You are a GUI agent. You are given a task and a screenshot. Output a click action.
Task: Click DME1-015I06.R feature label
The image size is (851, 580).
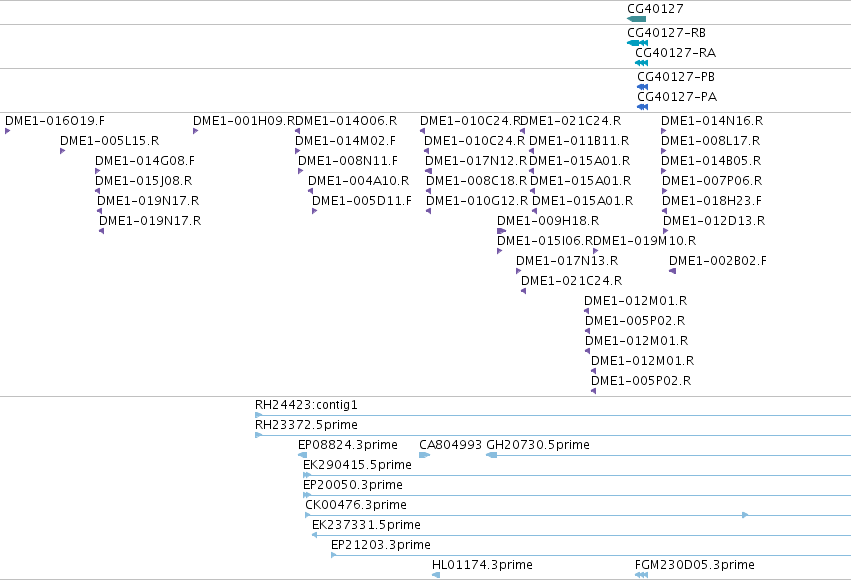pos(545,240)
